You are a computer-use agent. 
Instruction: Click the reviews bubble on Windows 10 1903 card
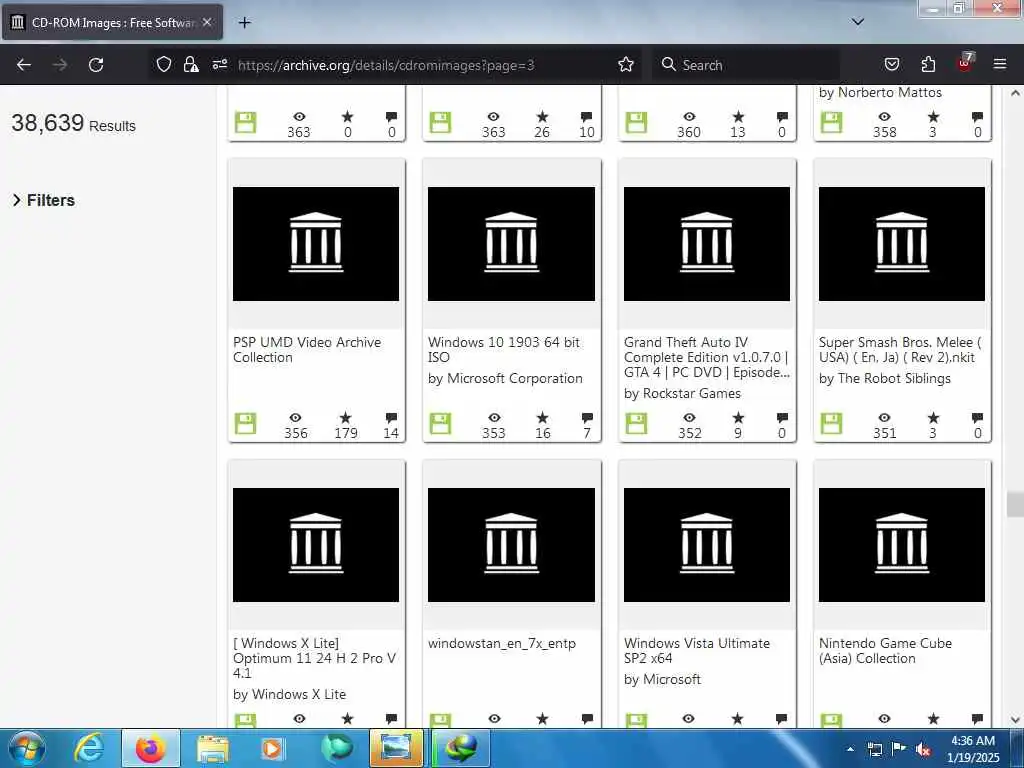point(587,418)
